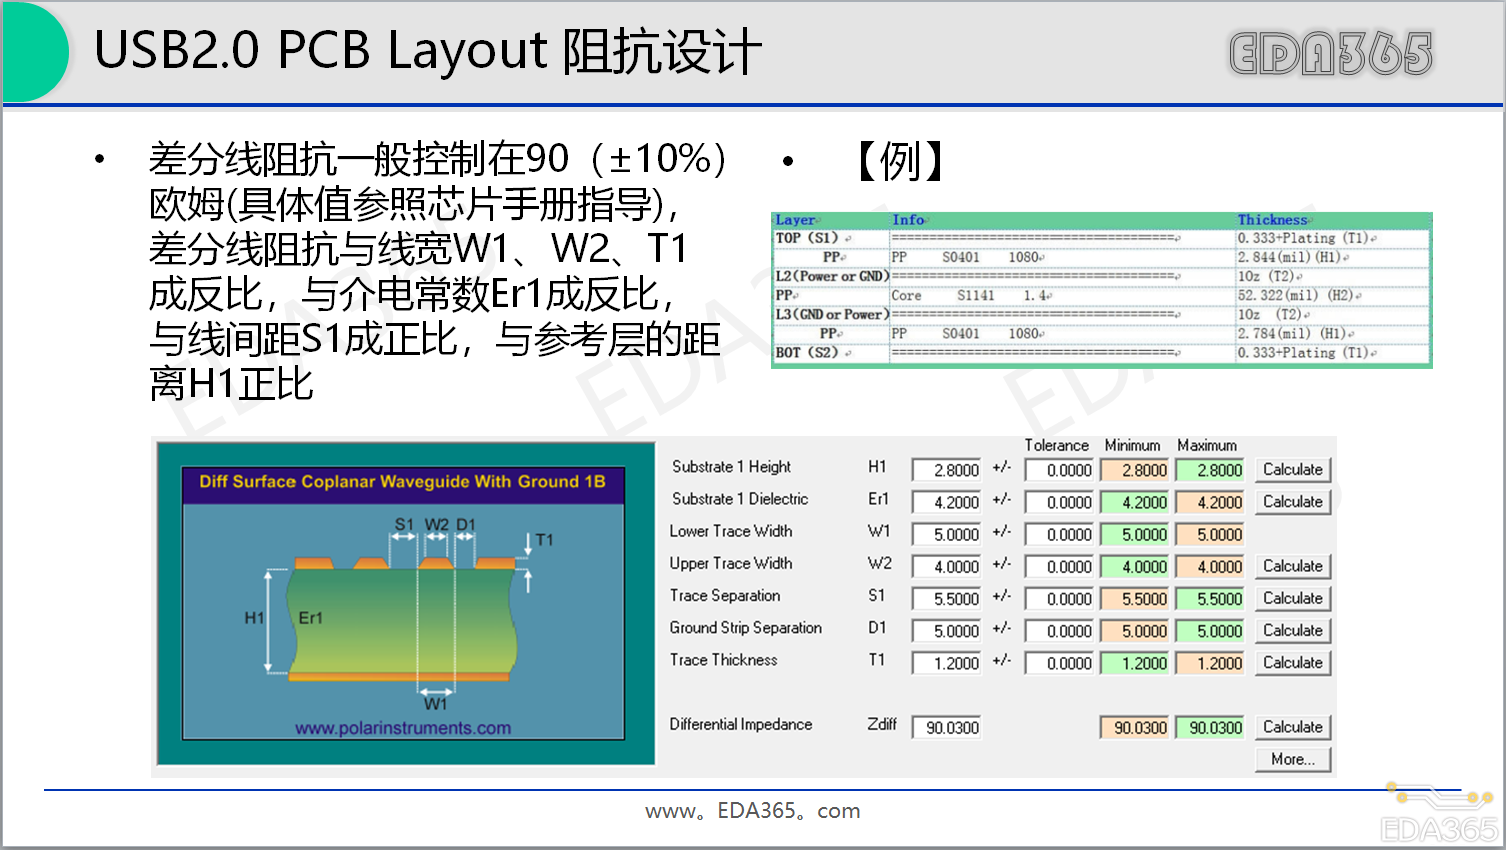
Task: Select the S1 value field 5.5000
Action: (x=946, y=599)
